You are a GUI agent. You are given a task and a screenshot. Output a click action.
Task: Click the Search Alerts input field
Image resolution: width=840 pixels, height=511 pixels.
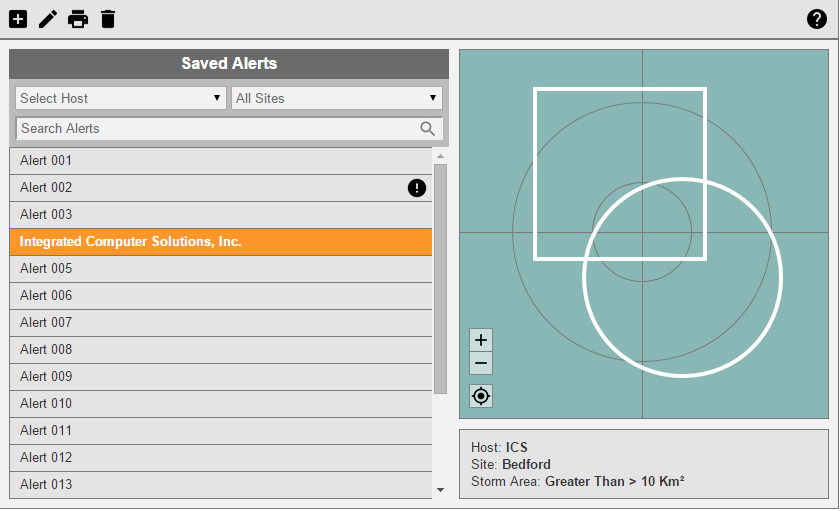coord(215,128)
